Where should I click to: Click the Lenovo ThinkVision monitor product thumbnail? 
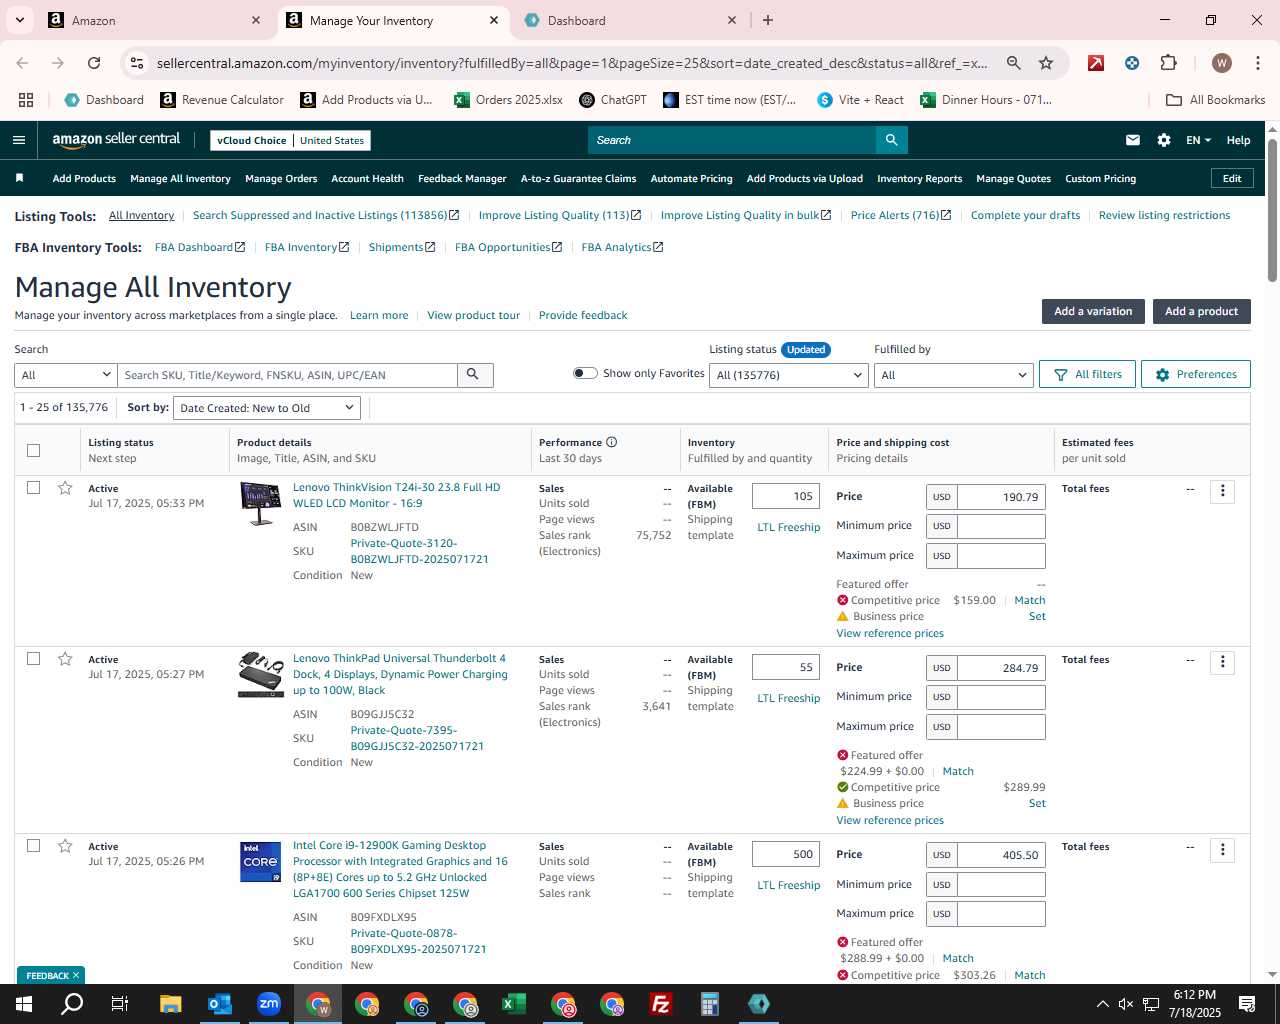261,503
